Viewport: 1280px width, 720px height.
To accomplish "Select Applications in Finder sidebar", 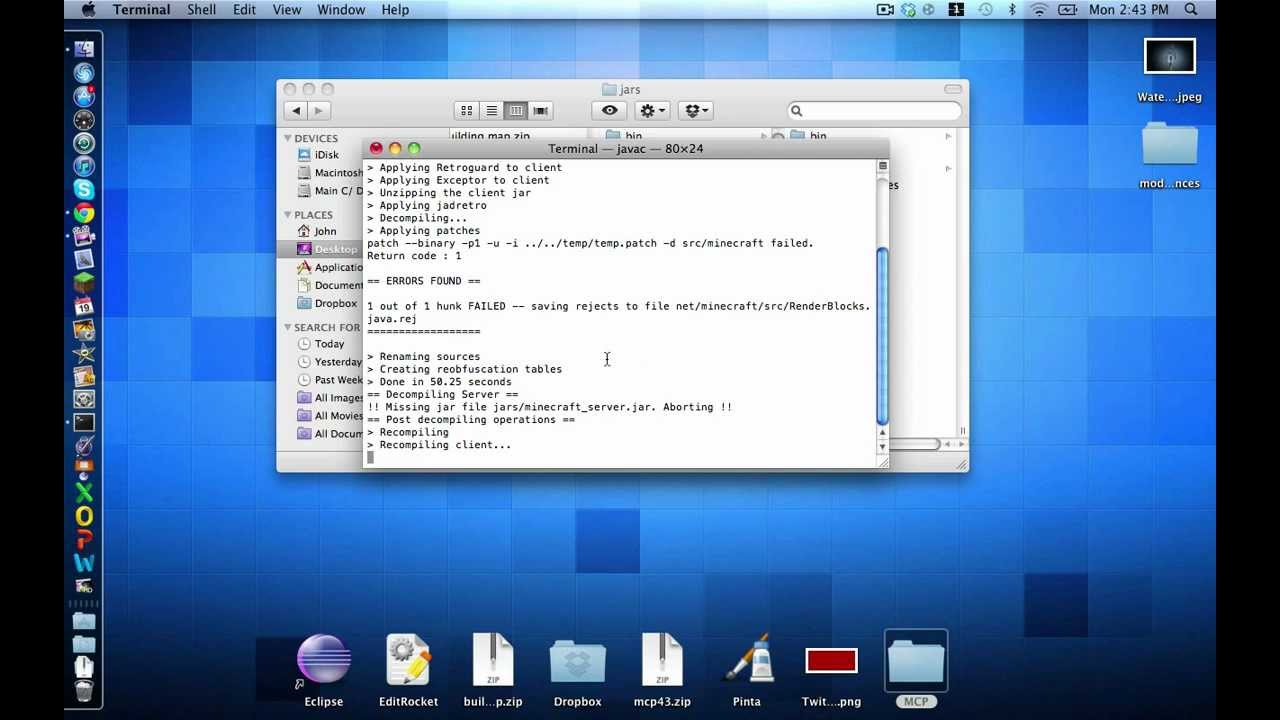I will [x=330, y=267].
